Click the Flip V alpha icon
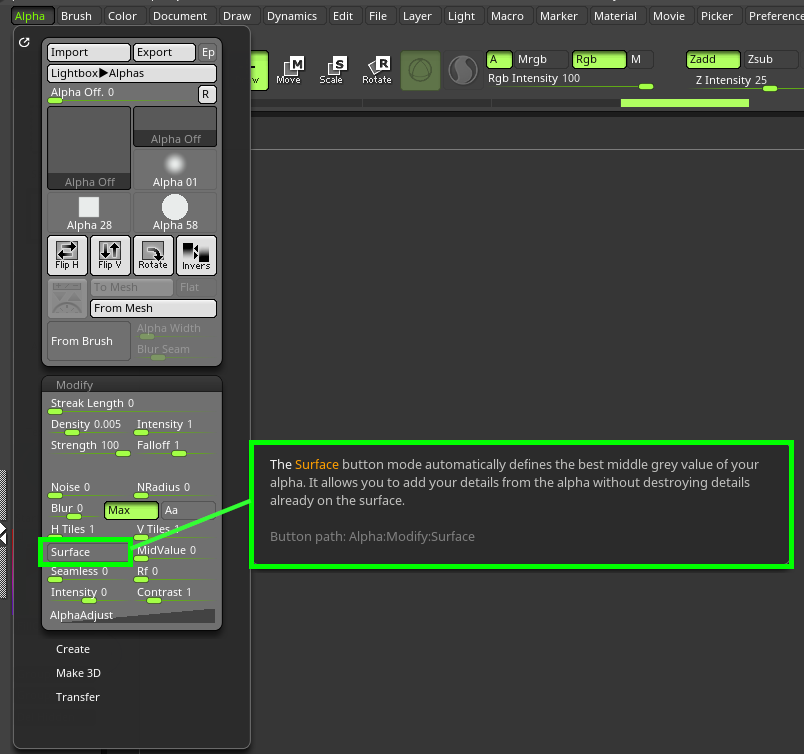Image resolution: width=804 pixels, height=754 pixels. click(110, 255)
